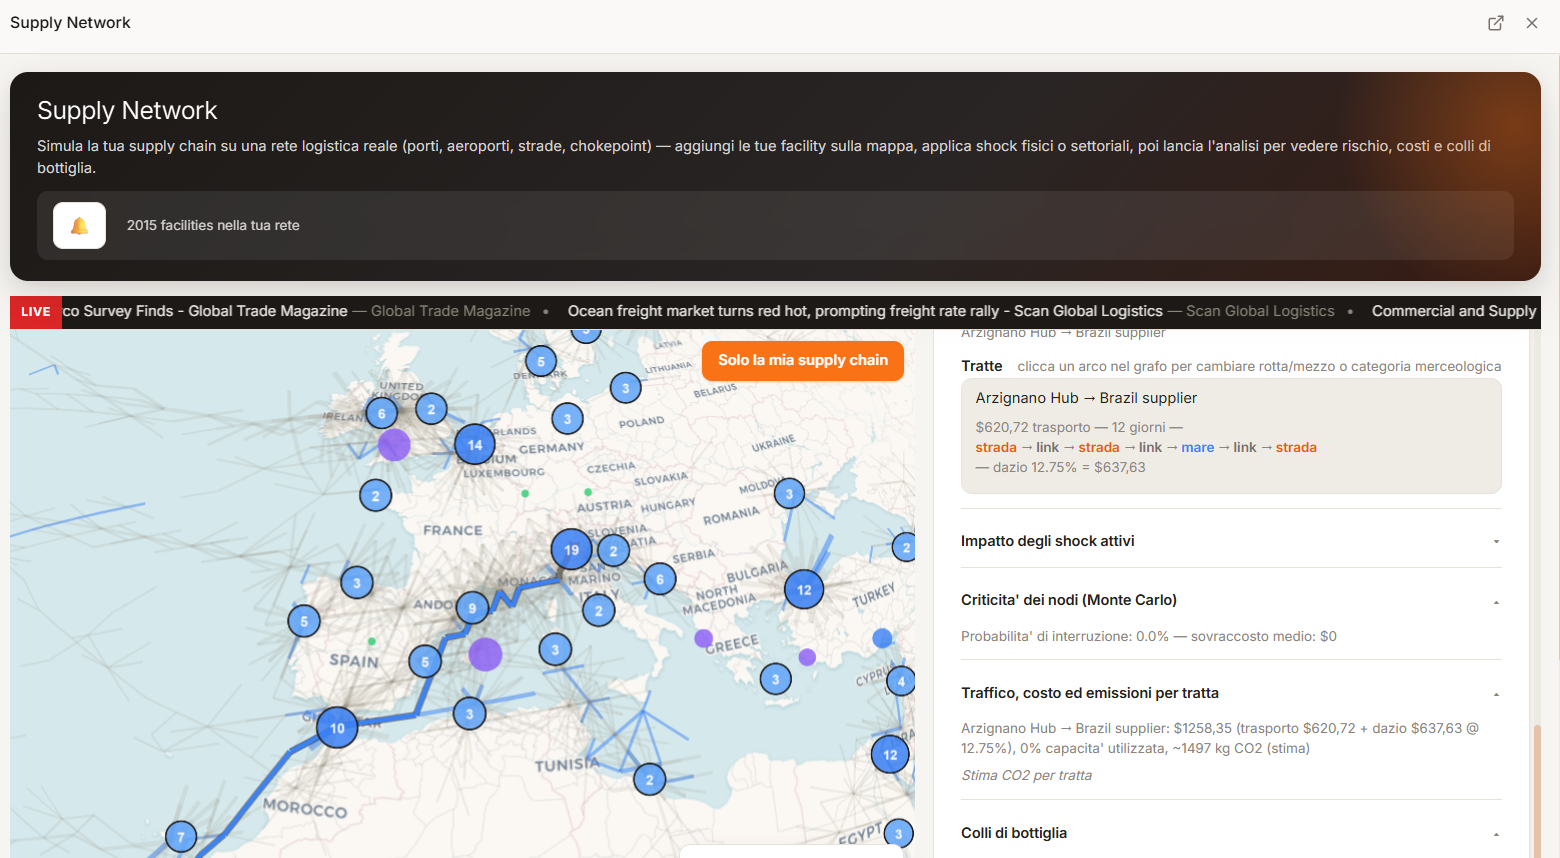Click the green dot in Spain

pyautogui.click(x=372, y=641)
